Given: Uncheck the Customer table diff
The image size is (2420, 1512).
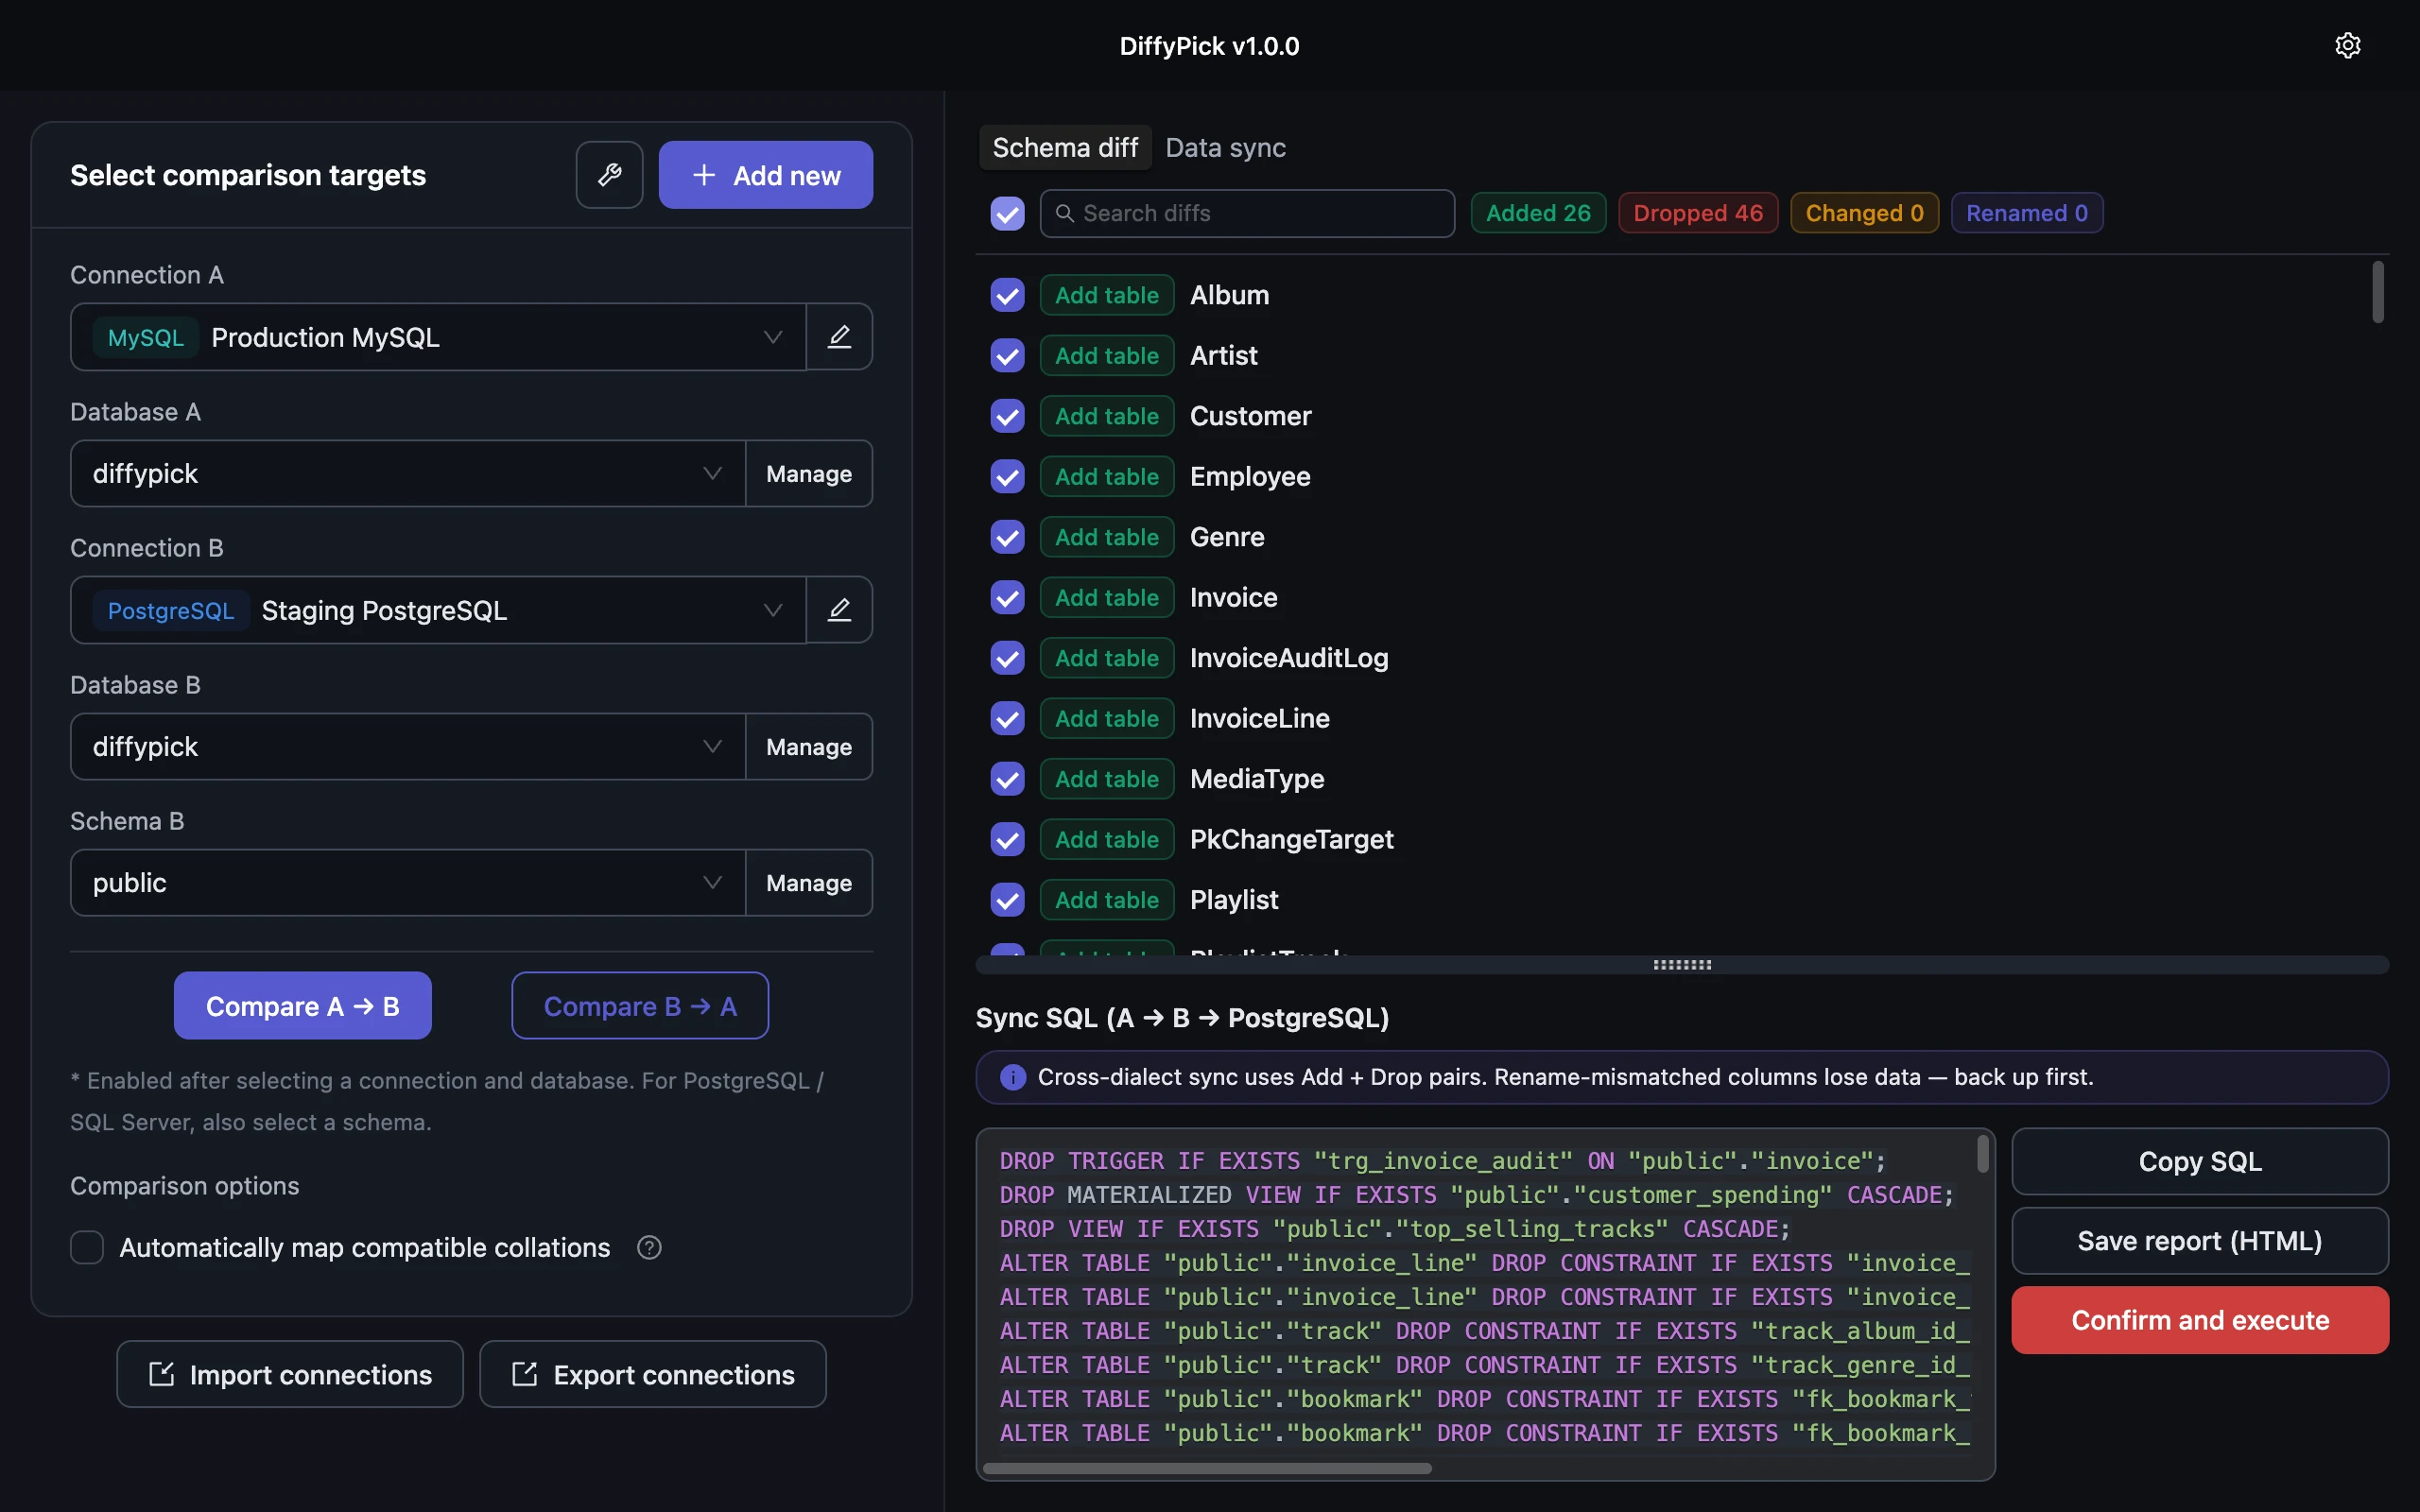Looking at the screenshot, I should 1007,416.
